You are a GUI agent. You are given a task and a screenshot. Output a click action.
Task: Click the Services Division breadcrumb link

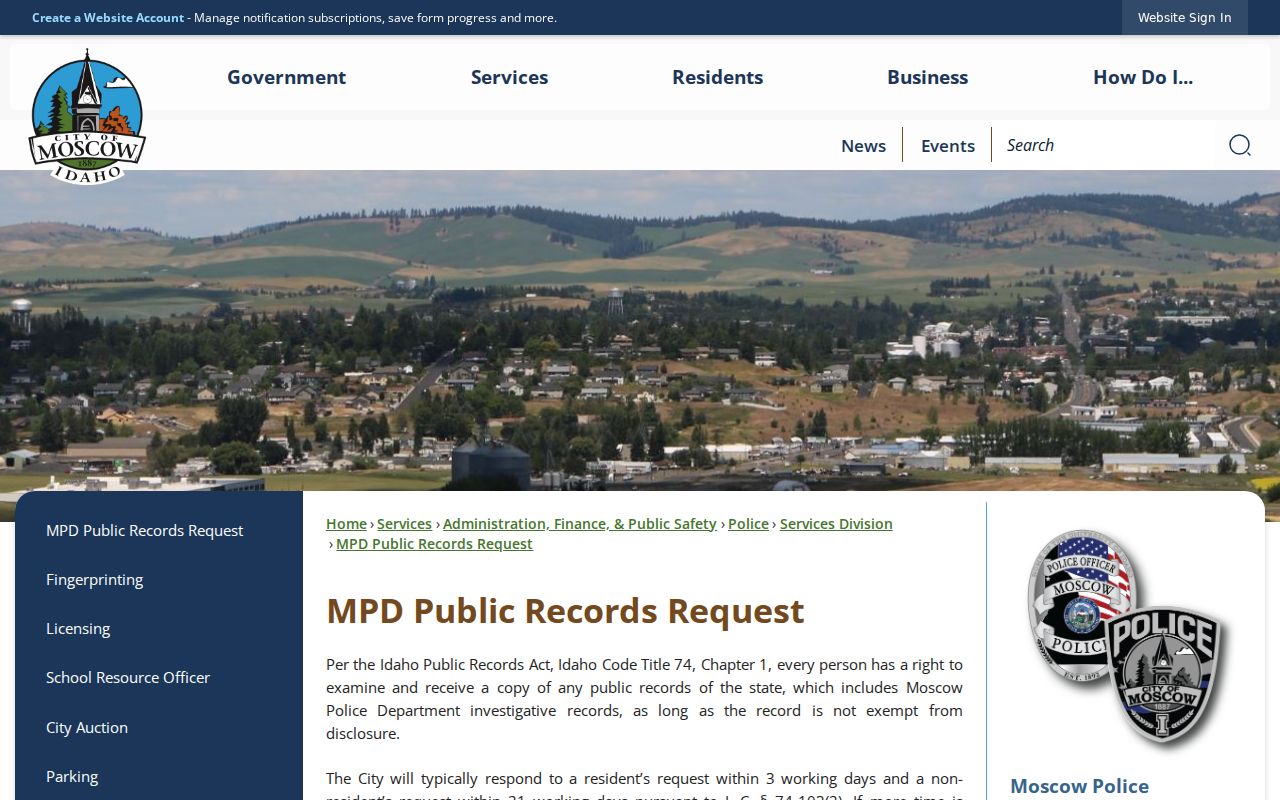[836, 524]
